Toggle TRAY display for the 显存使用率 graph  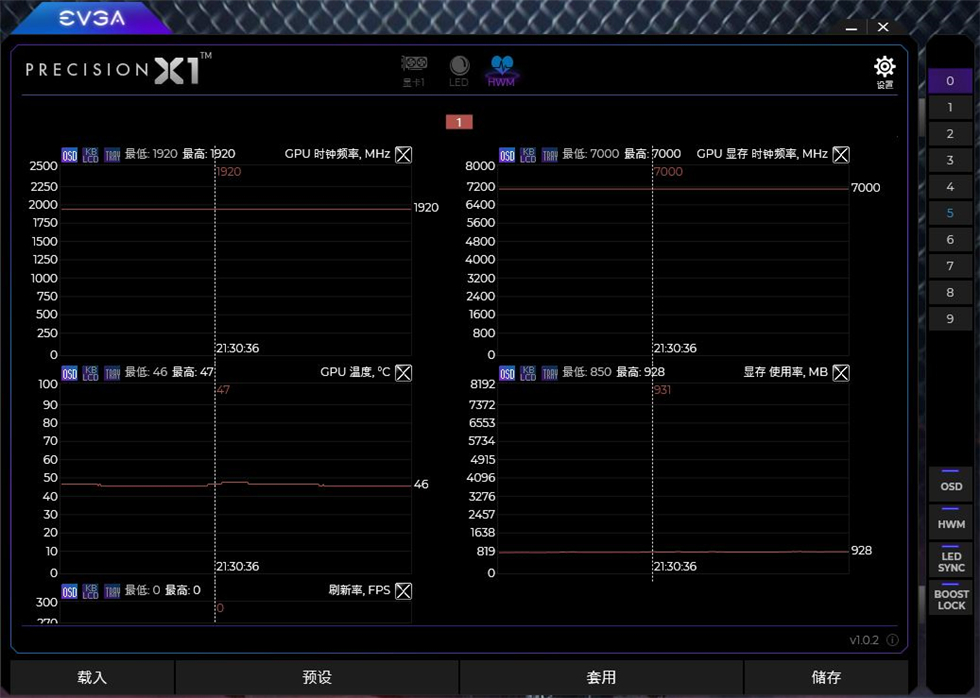[x=549, y=372]
